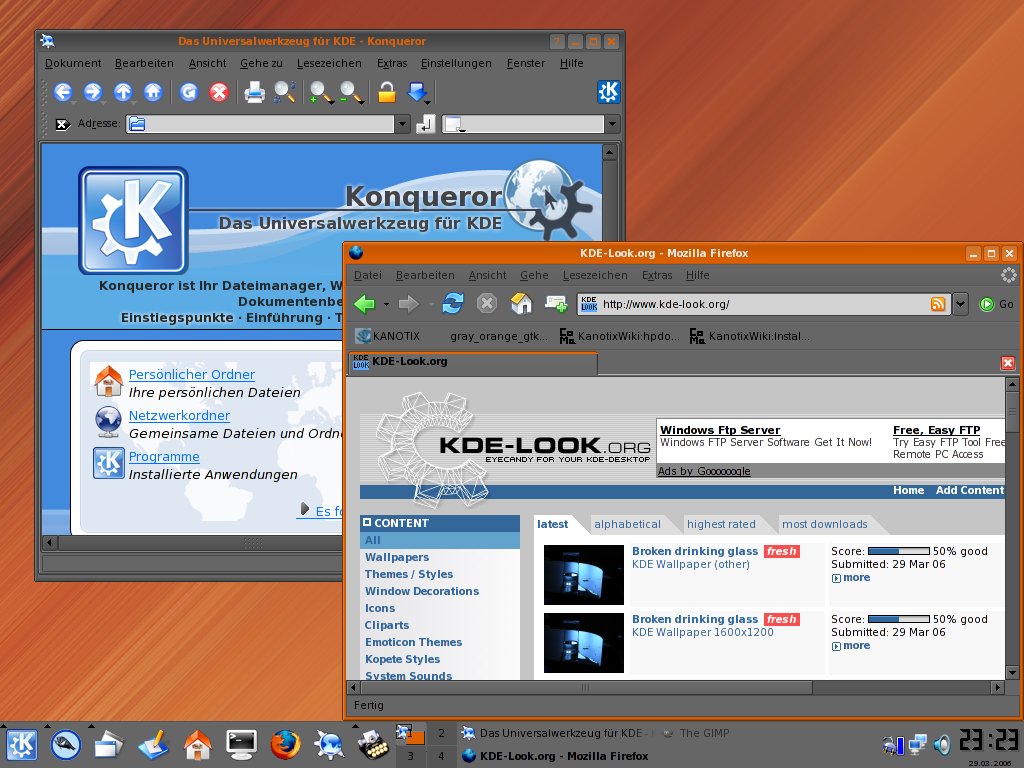Open the Datei menu in Firefox

pyautogui.click(x=368, y=276)
